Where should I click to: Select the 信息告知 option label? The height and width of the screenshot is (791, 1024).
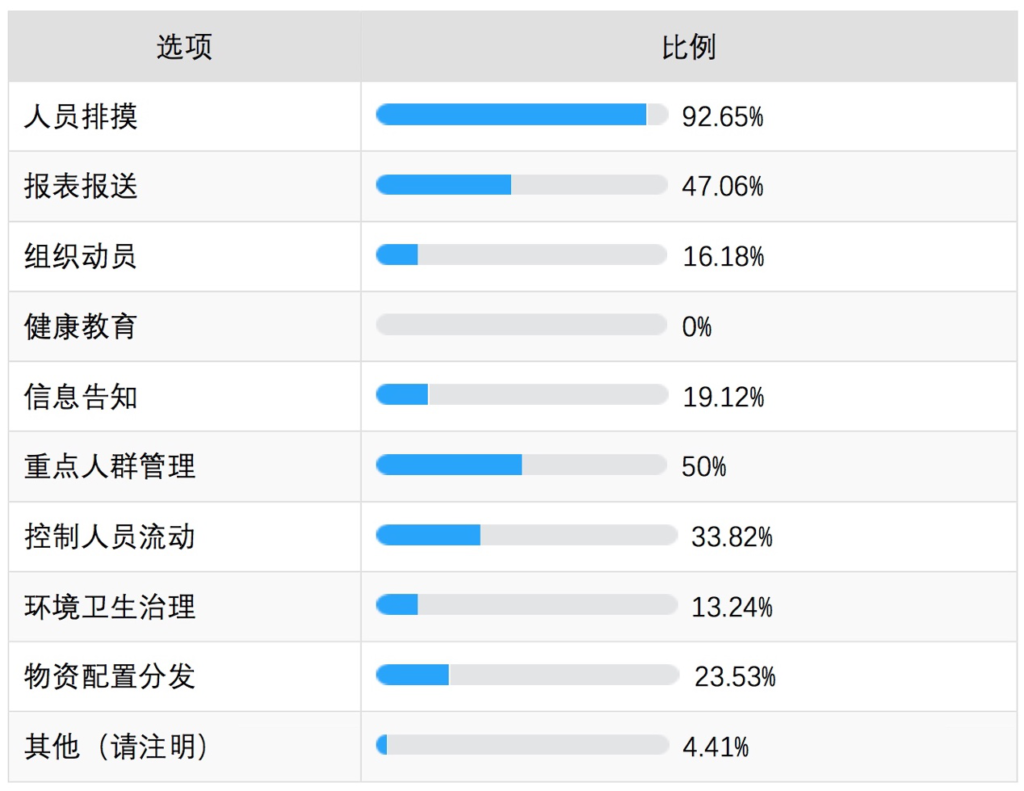pyautogui.click(x=81, y=396)
